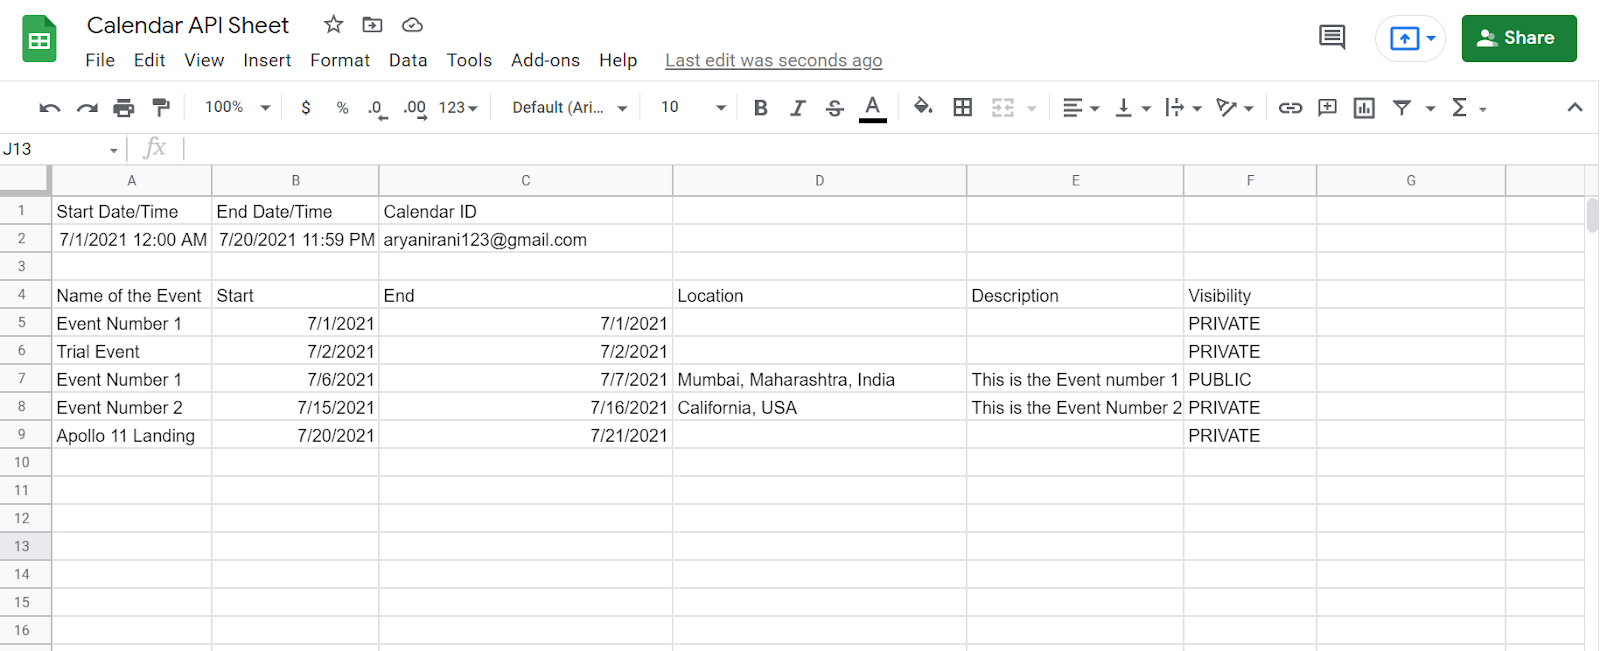Select 'Mumbai, Maharashtra, India' cell
This screenshot has width=1600, height=651.
point(820,379)
